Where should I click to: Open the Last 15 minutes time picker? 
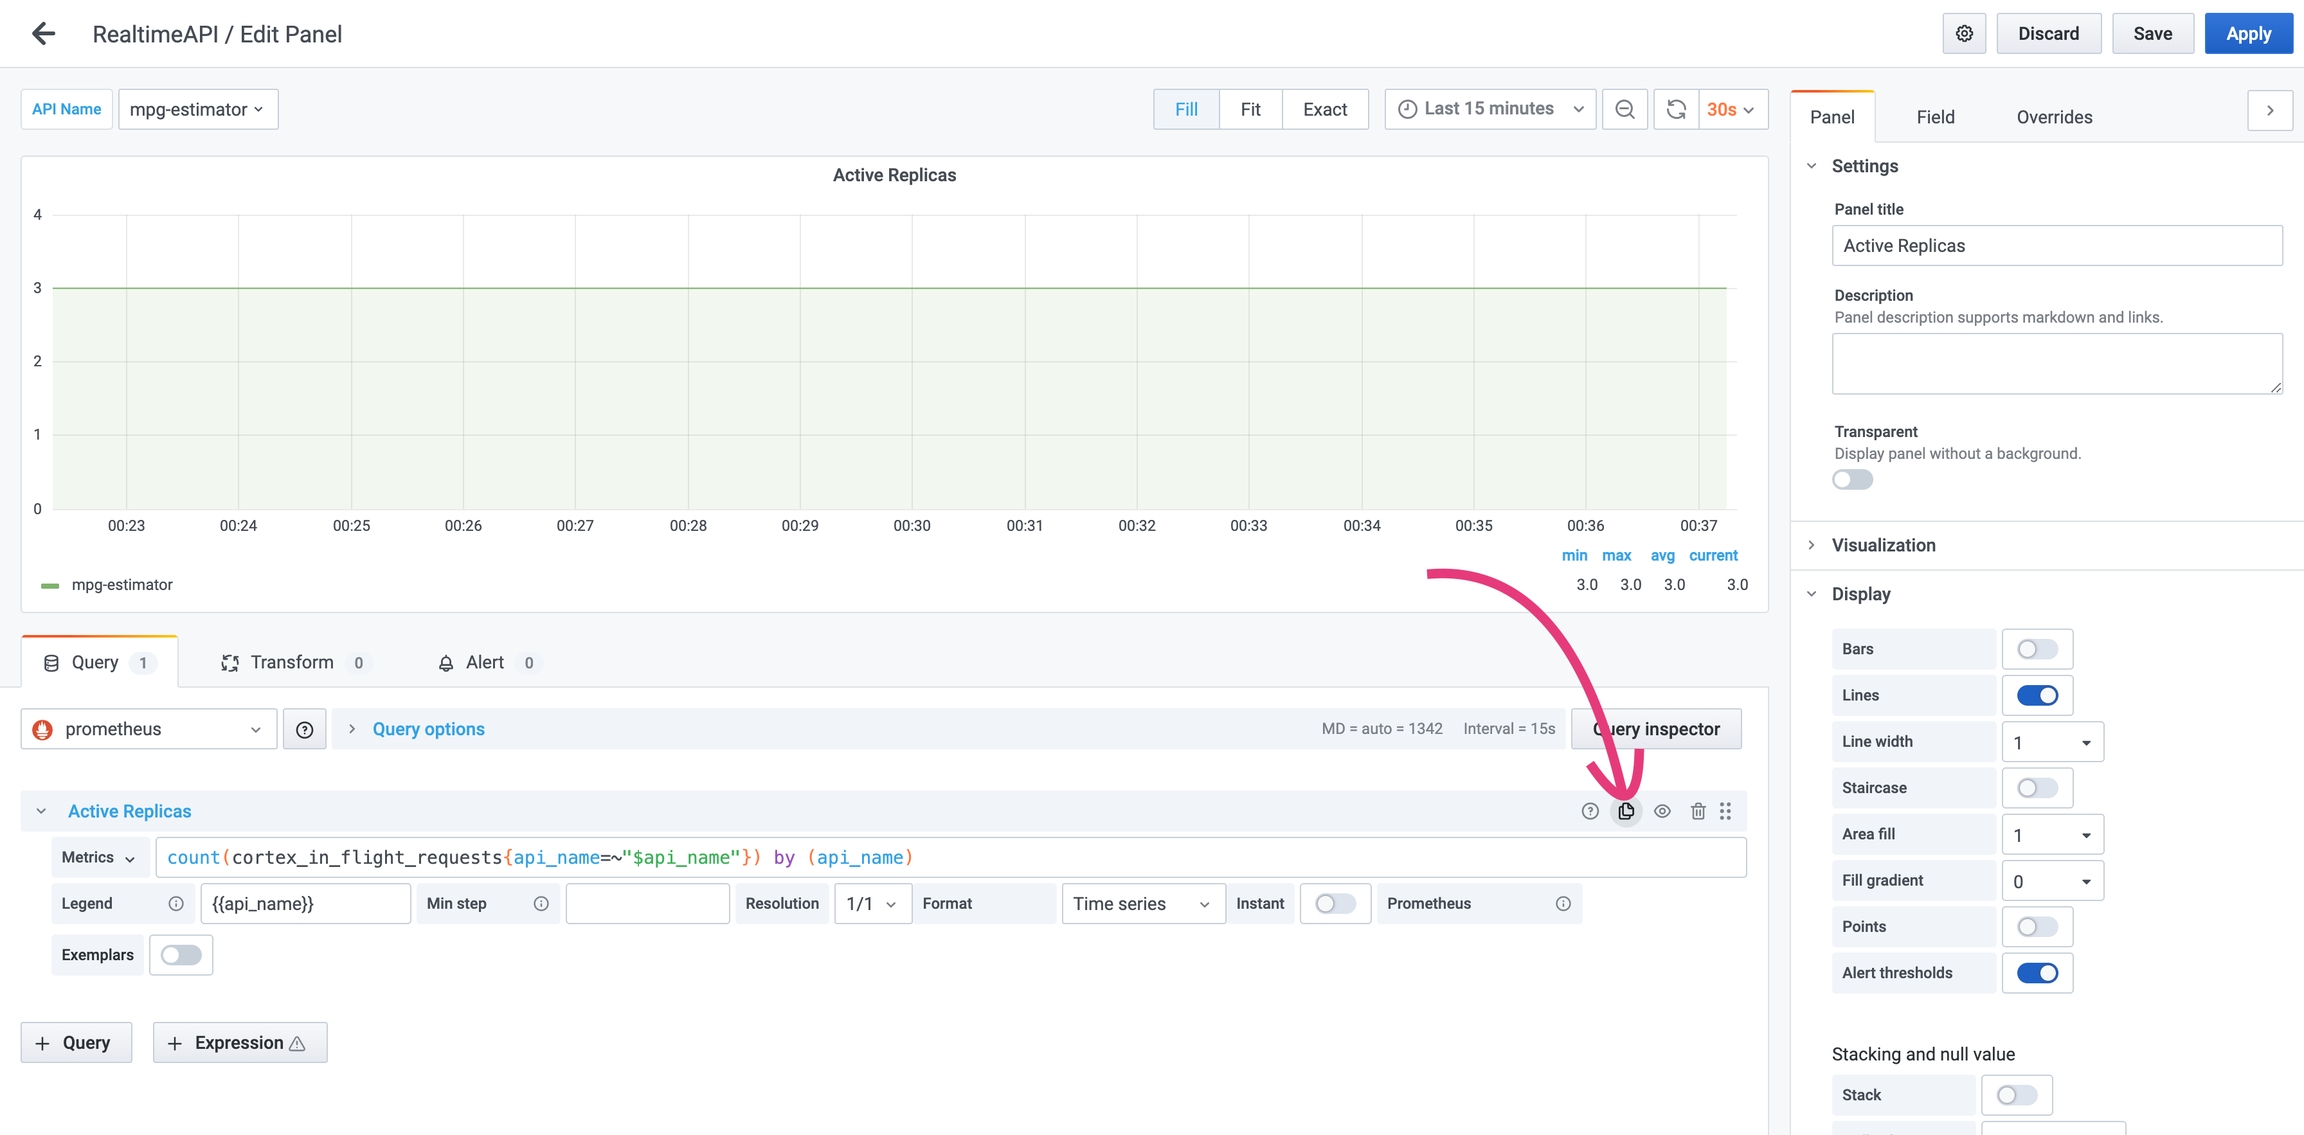tap(1490, 109)
